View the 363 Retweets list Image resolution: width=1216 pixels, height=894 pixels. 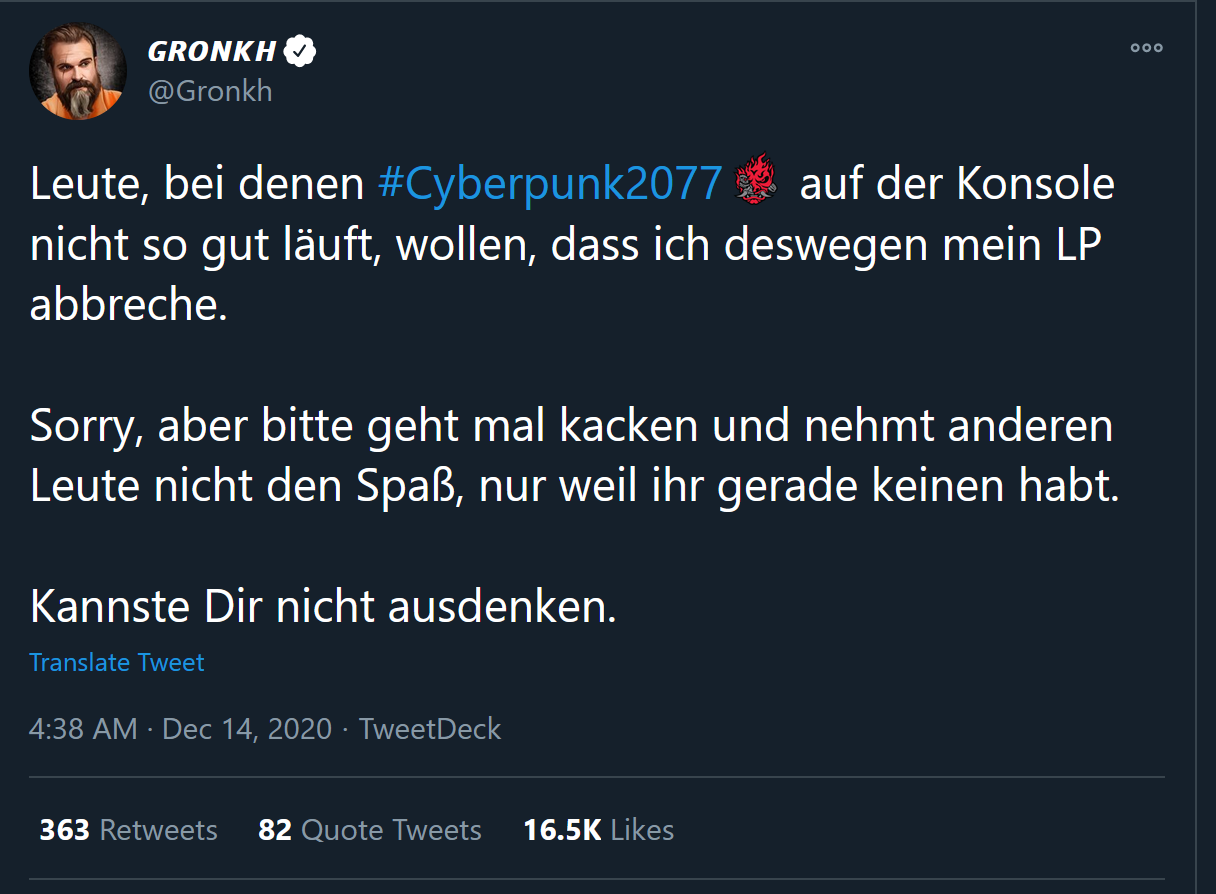tap(128, 830)
